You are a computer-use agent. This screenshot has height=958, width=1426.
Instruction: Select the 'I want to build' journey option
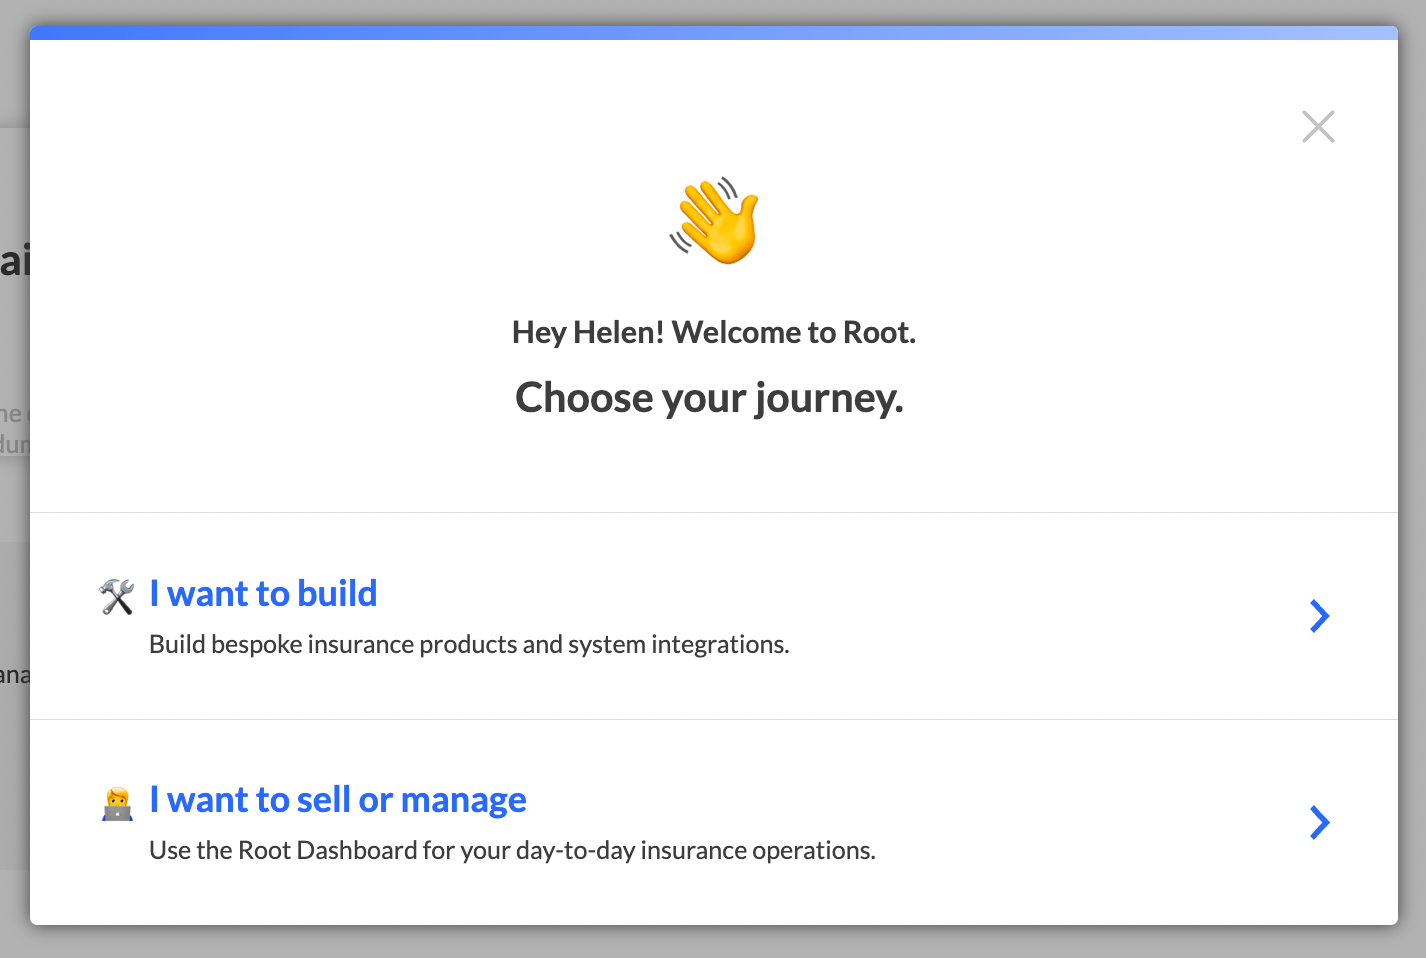tap(263, 593)
